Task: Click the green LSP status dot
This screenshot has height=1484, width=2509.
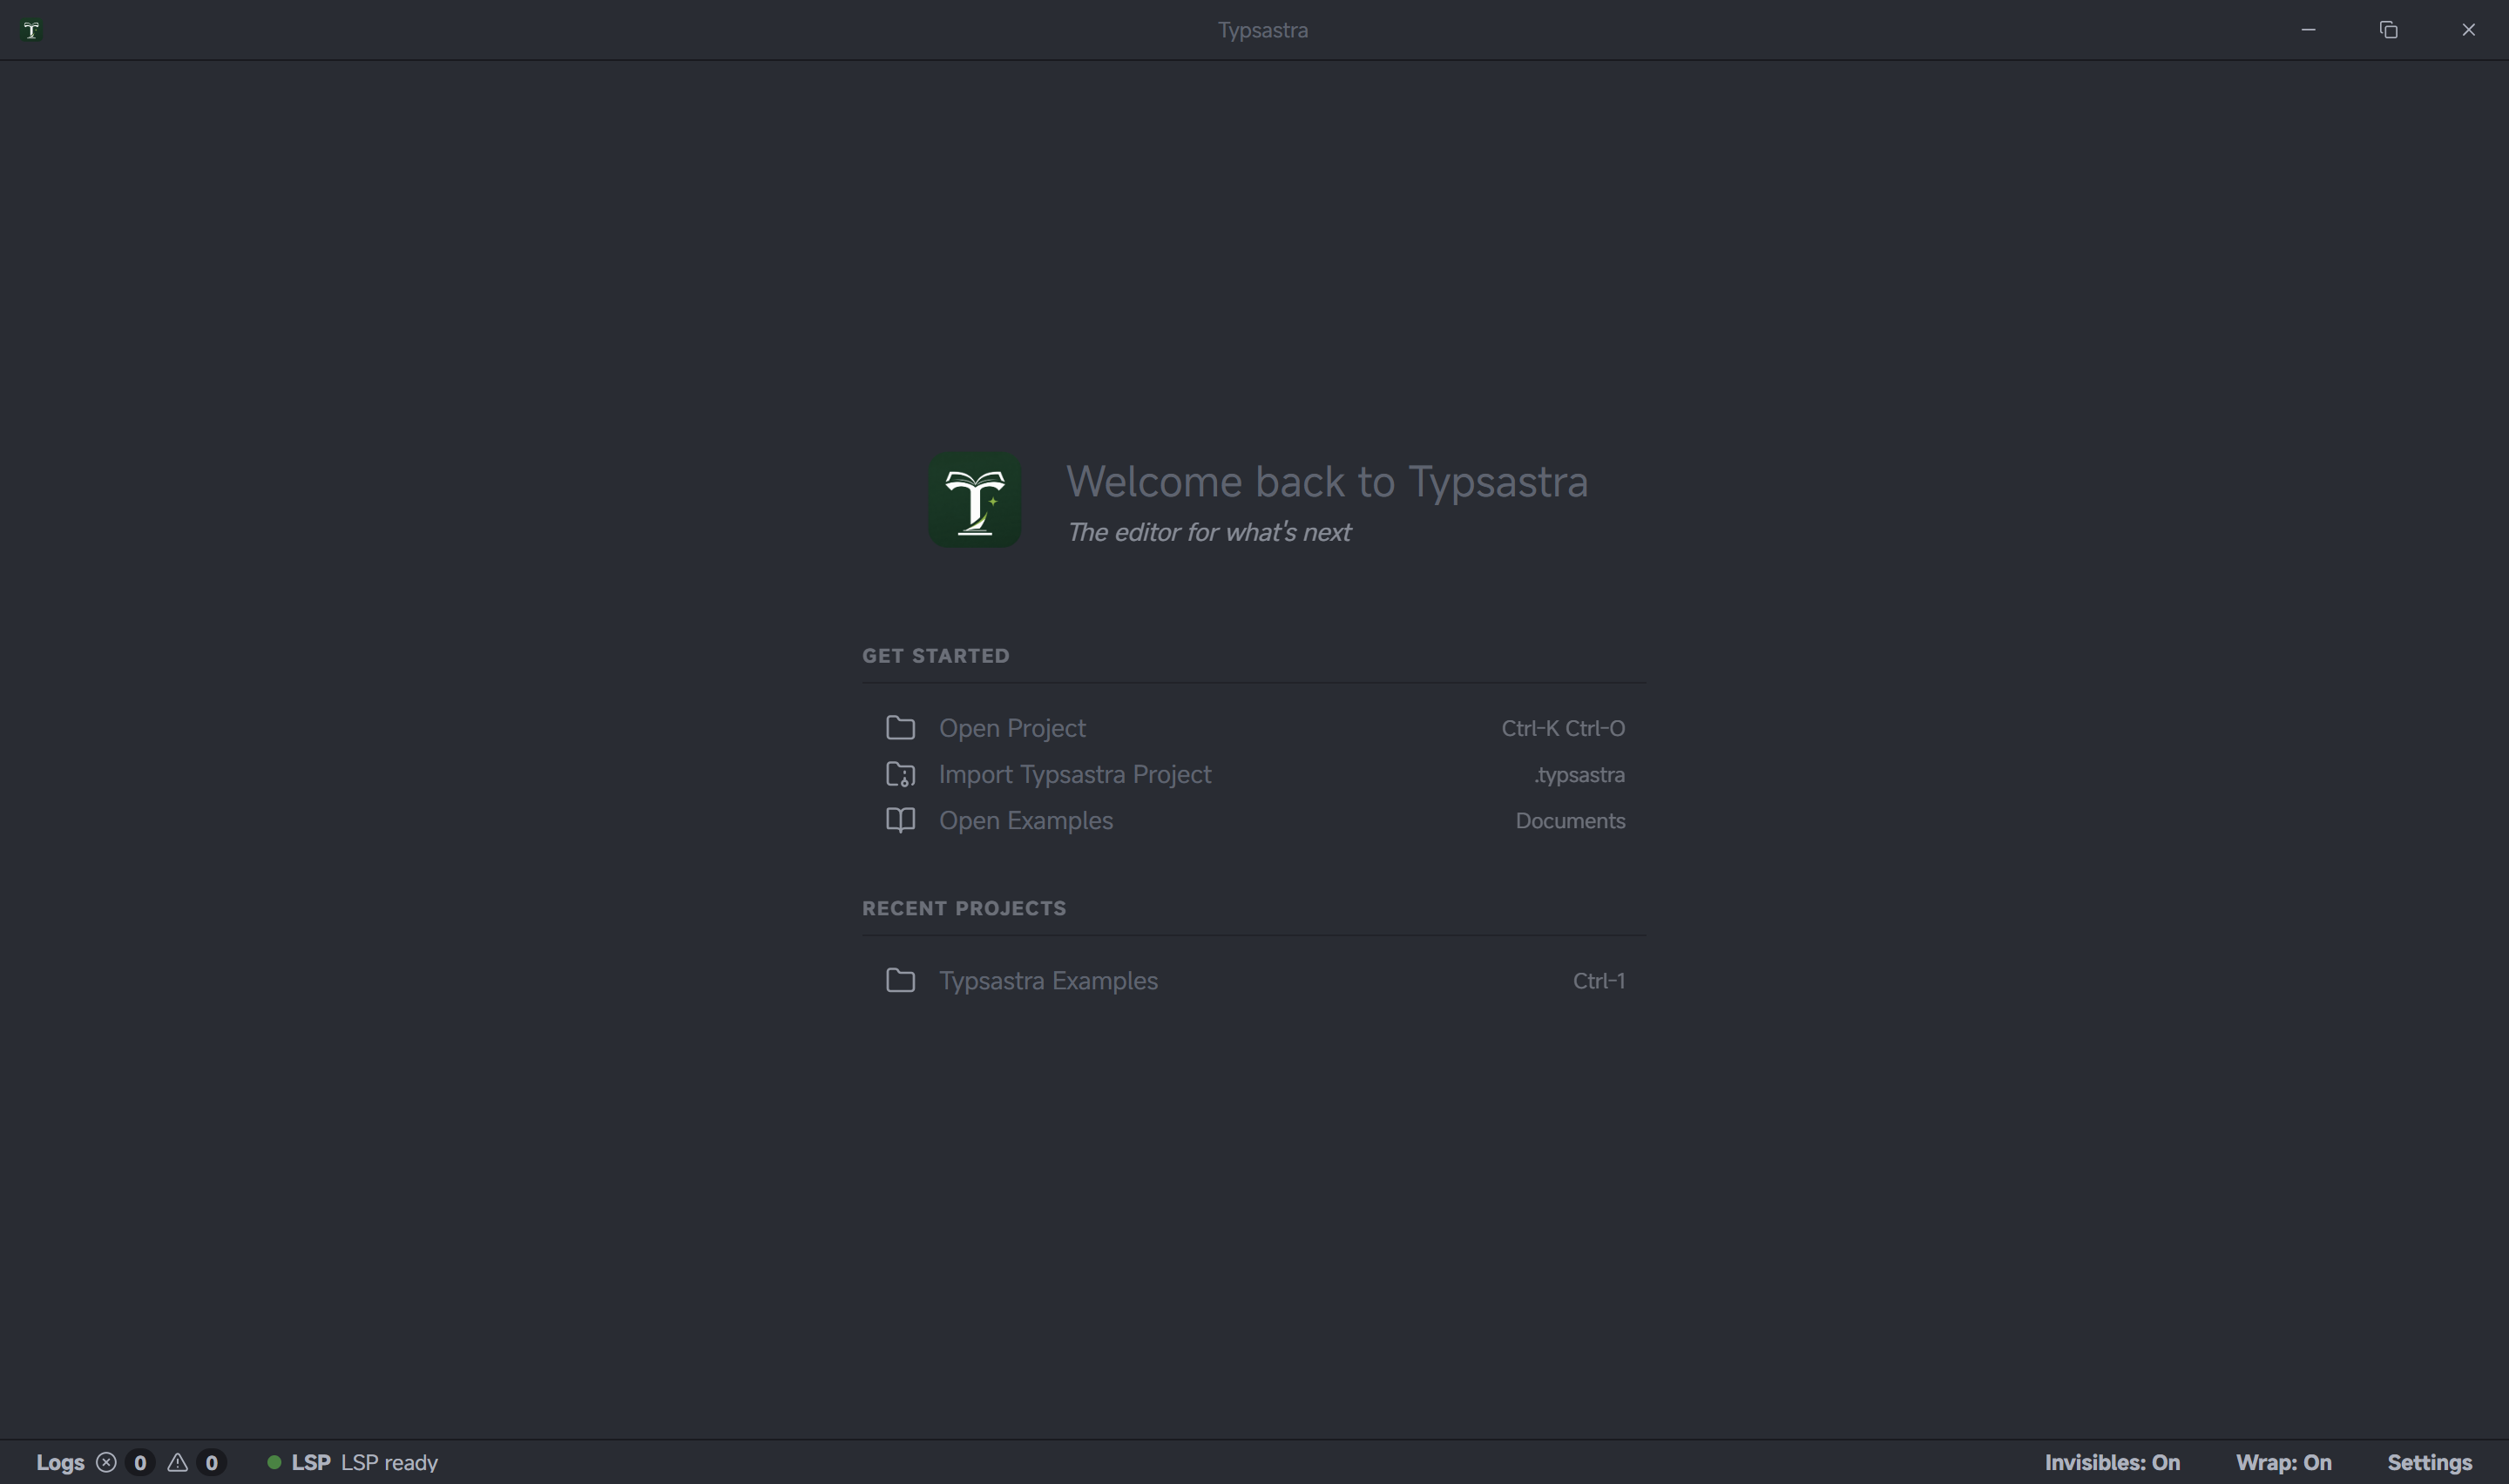Action: click(273, 1462)
